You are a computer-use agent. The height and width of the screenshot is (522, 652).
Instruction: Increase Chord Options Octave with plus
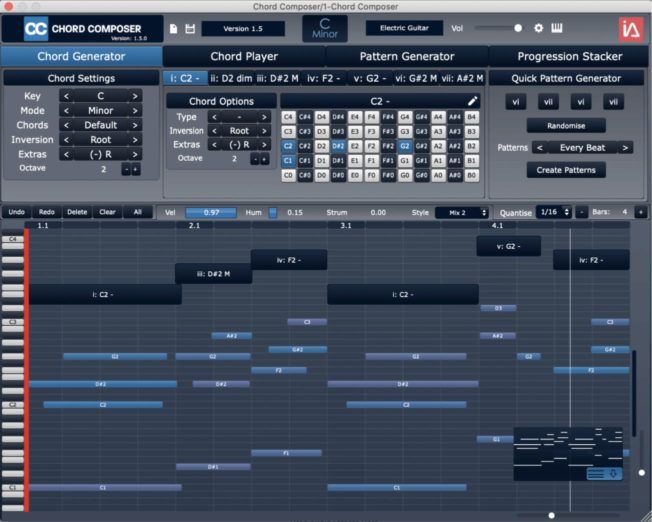coord(264,159)
